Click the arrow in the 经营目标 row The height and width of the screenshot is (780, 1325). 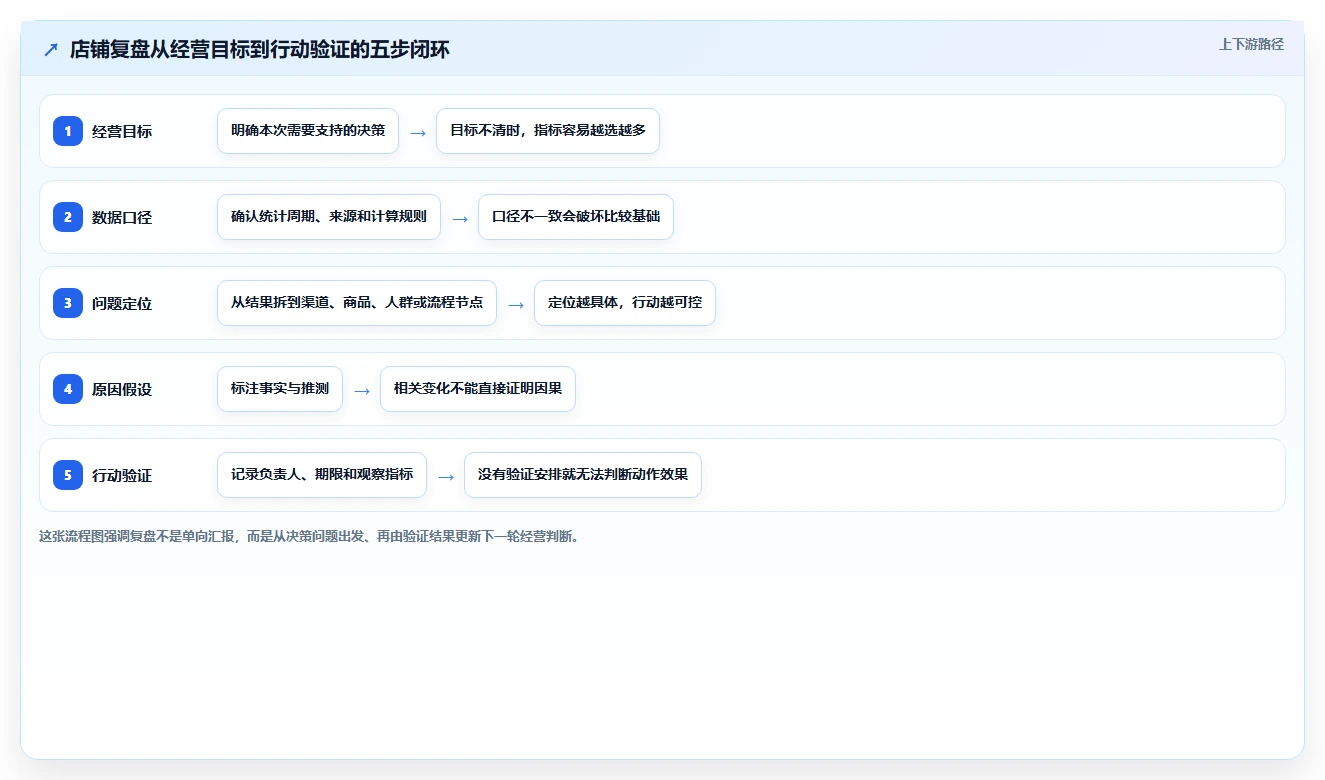pyautogui.click(x=418, y=132)
